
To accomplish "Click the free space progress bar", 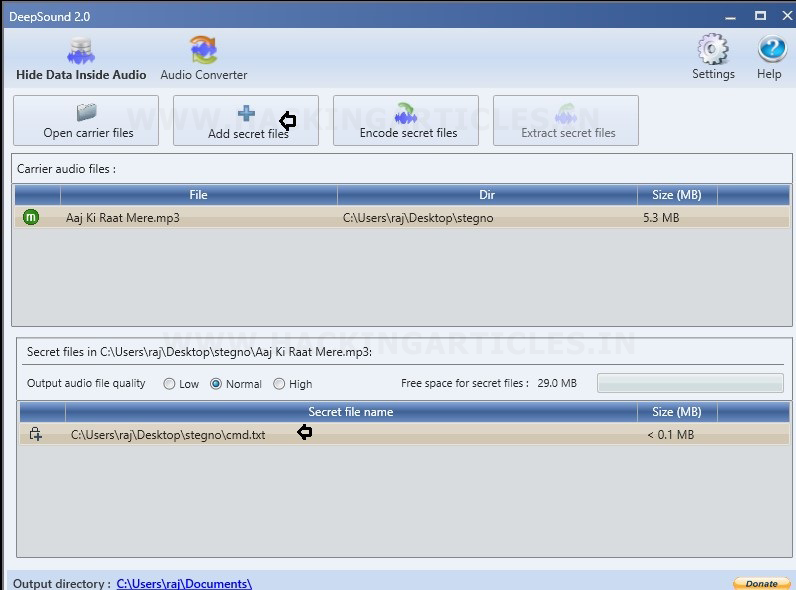I will 690,383.
